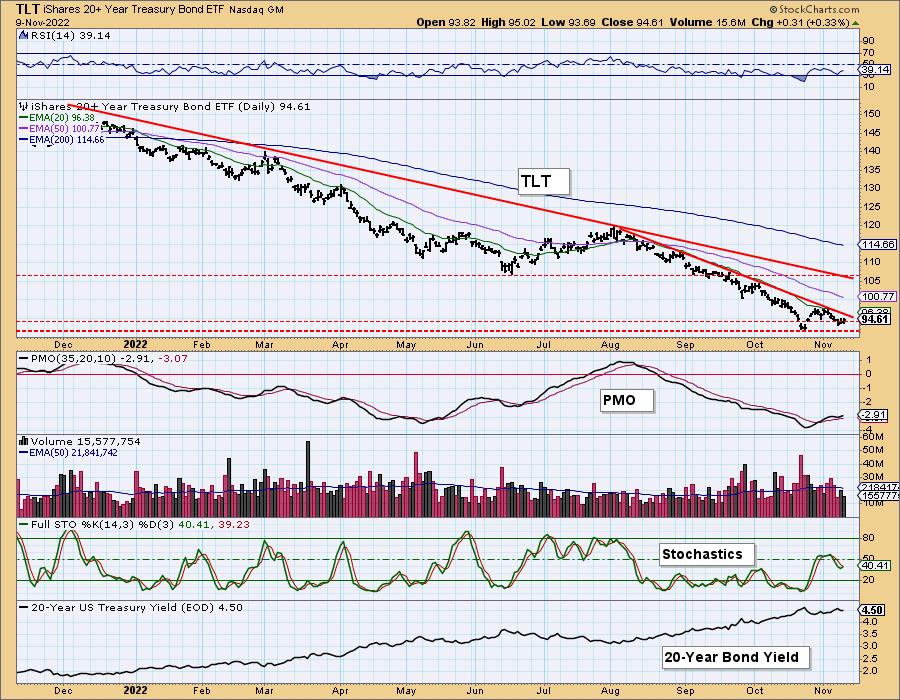Click the 2022 label on price time axis
900x700 pixels.
135,344
